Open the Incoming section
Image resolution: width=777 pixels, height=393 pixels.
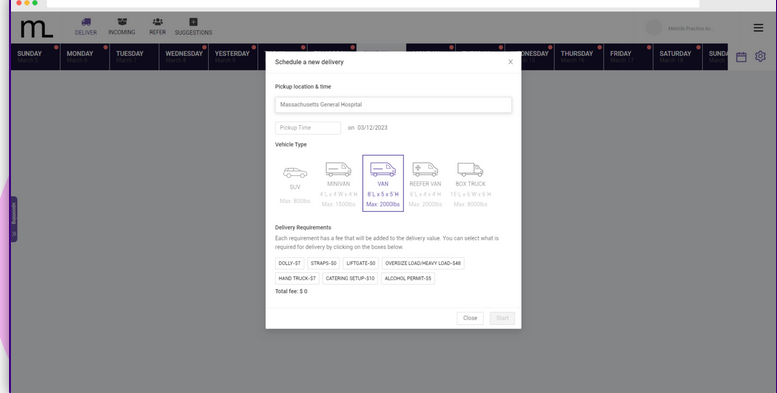pyautogui.click(x=121, y=27)
